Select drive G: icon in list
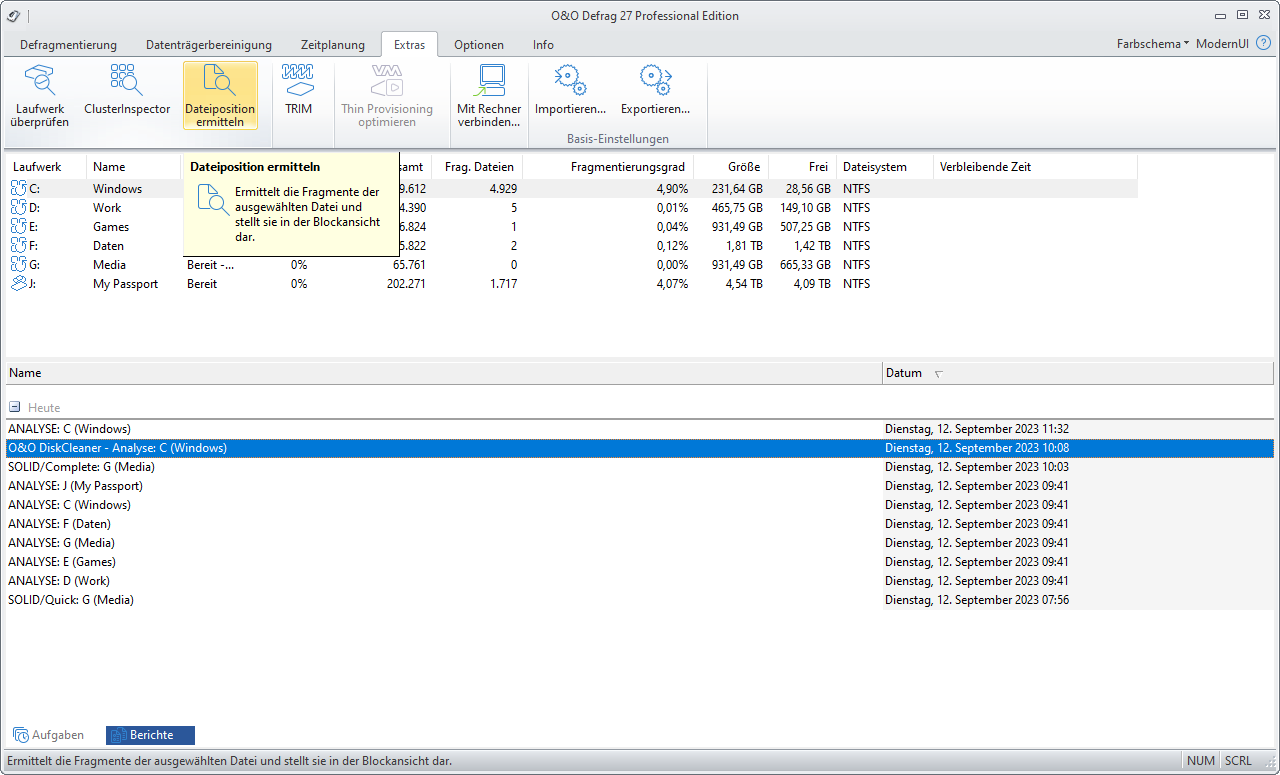Image resolution: width=1280 pixels, height=775 pixels. click(19, 264)
